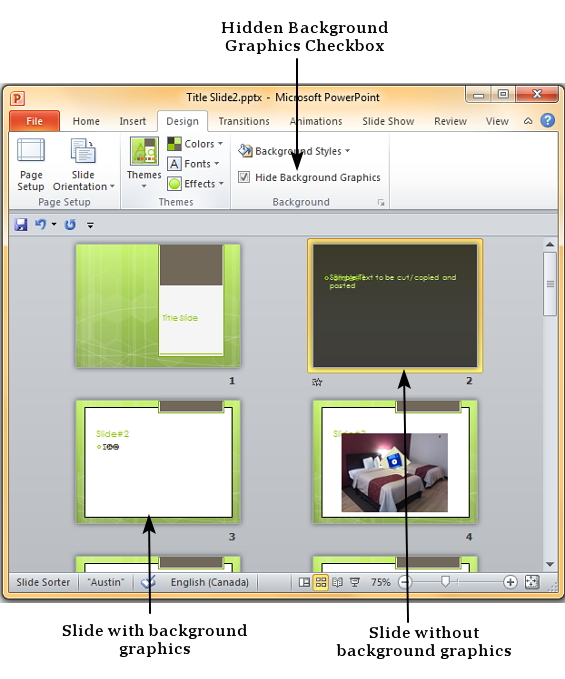Switch to the Insert tab
The width and height of the screenshot is (565, 679).
click(132, 121)
